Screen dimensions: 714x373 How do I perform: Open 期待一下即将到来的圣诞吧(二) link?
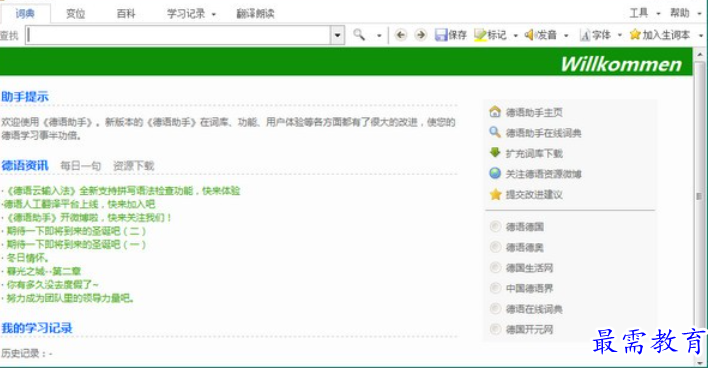76,231
